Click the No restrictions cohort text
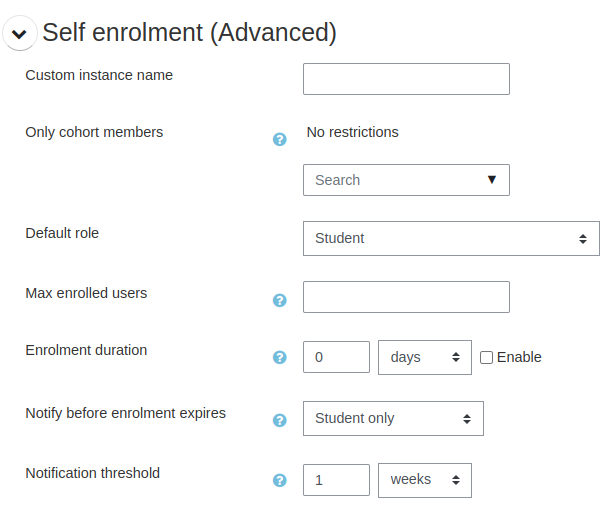Screen dimensions: 614x514 [352, 132]
